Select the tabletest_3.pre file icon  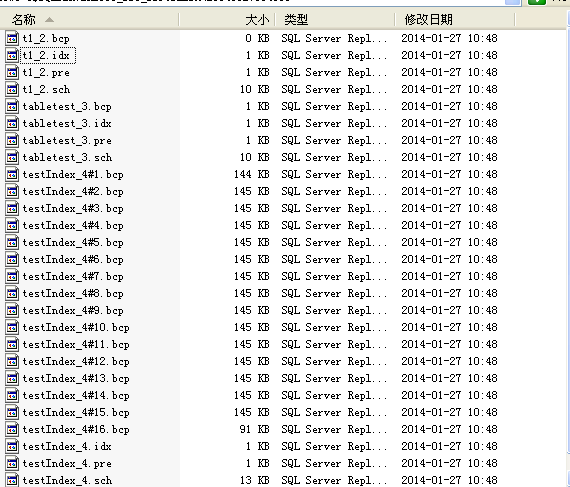tap(12, 140)
